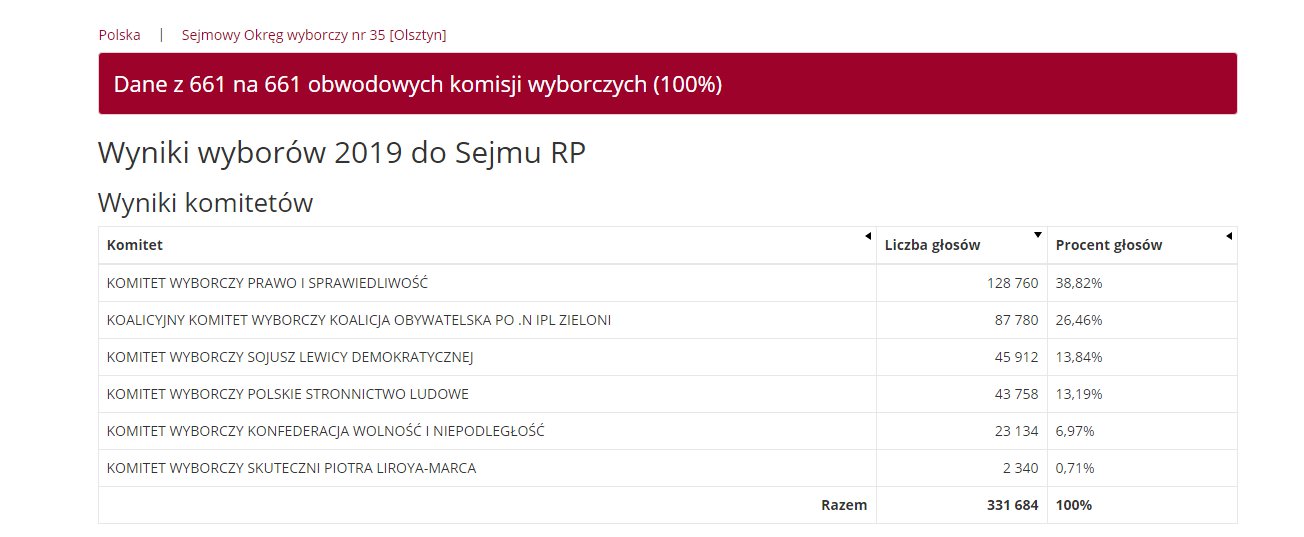Select Konfederacja Wolność i Niepodległość row
This screenshot has width=1304, height=537.
click(x=667, y=431)
